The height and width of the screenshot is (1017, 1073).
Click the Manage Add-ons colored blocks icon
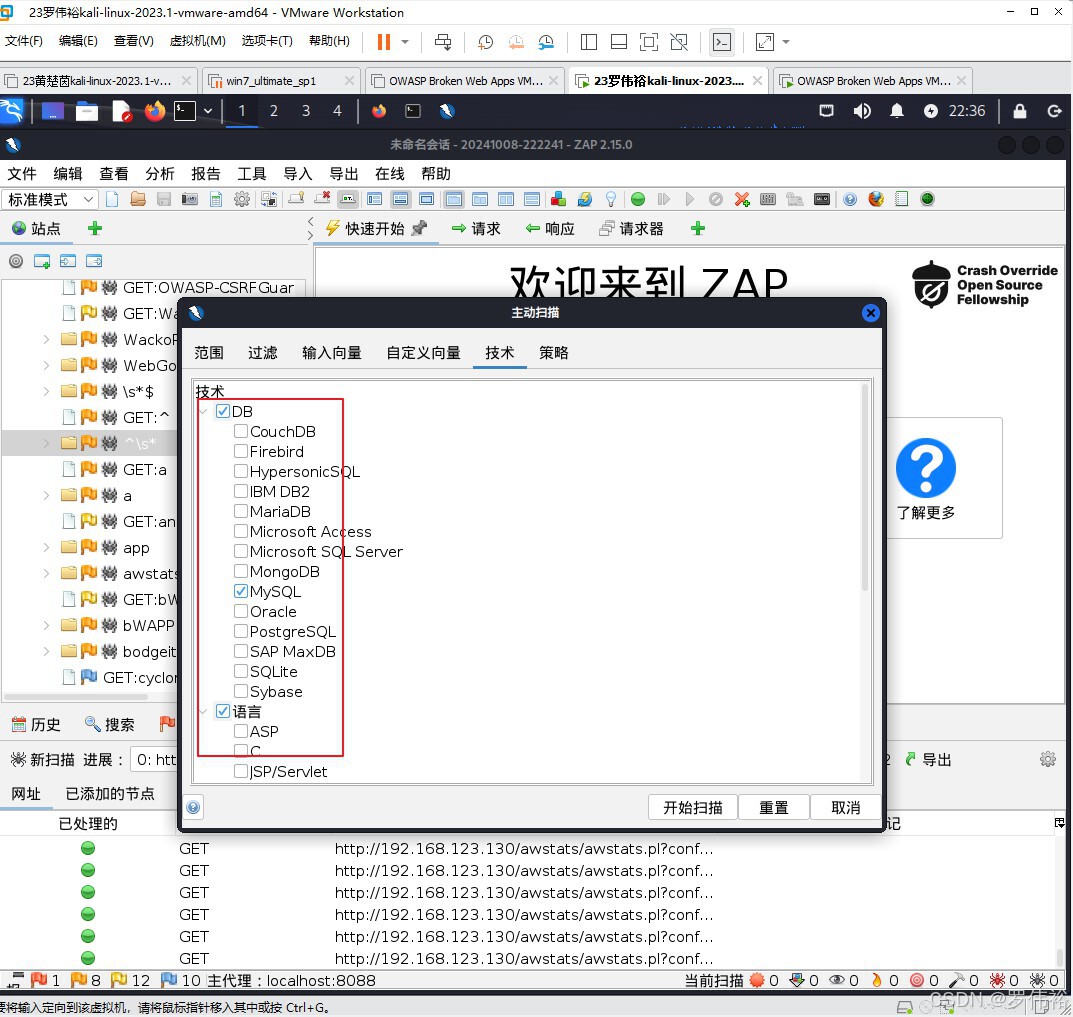pyautogui.click(x=558, y=199)
